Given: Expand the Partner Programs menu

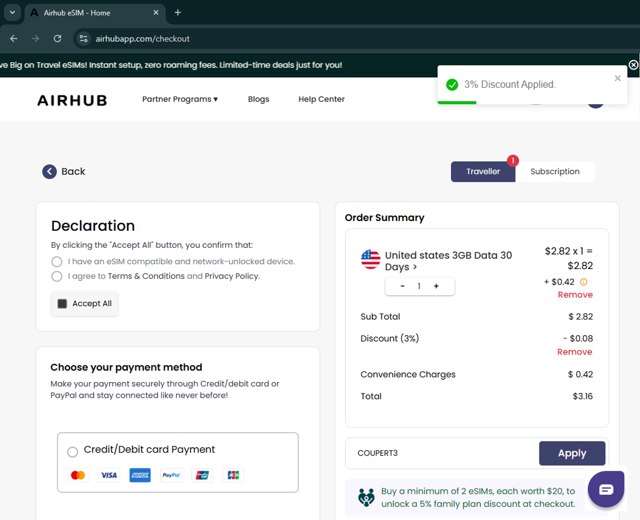Looking at the screenshot, I should pyautogui.click(x=180, y=99).
